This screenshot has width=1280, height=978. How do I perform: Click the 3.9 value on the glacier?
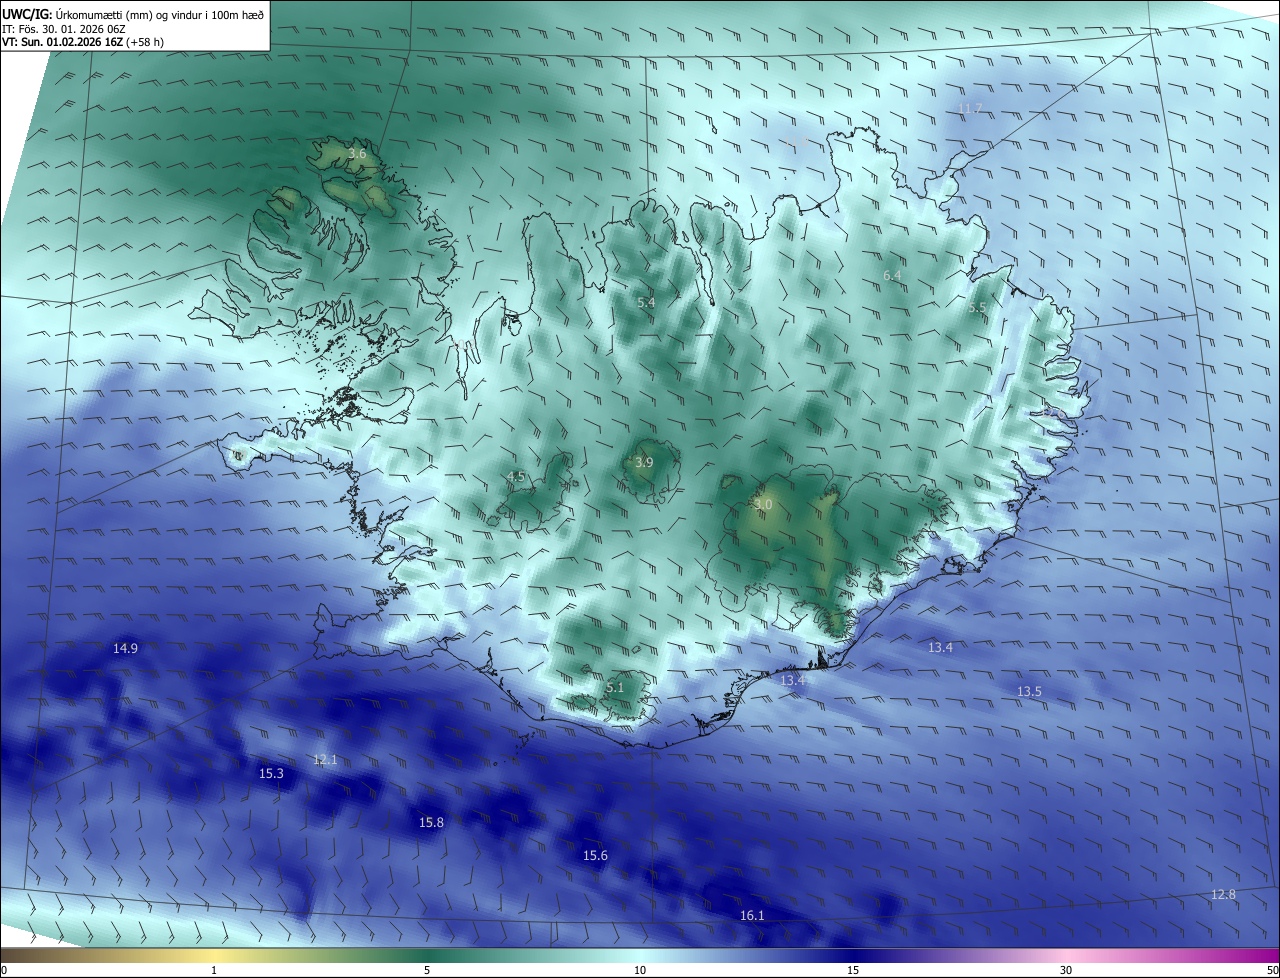coord(644,462)
